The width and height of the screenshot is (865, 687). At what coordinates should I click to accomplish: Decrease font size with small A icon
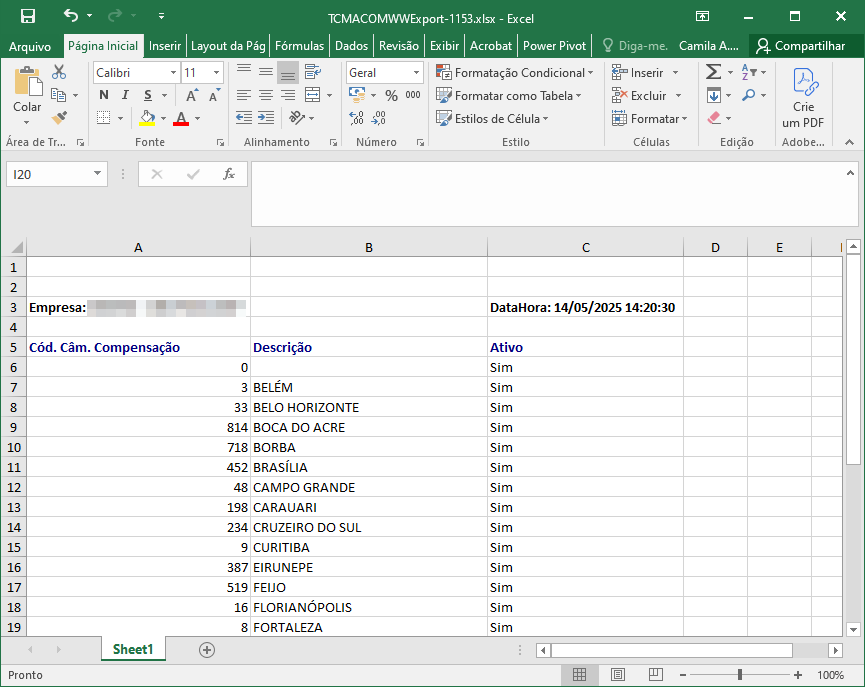tap(214, 95)
